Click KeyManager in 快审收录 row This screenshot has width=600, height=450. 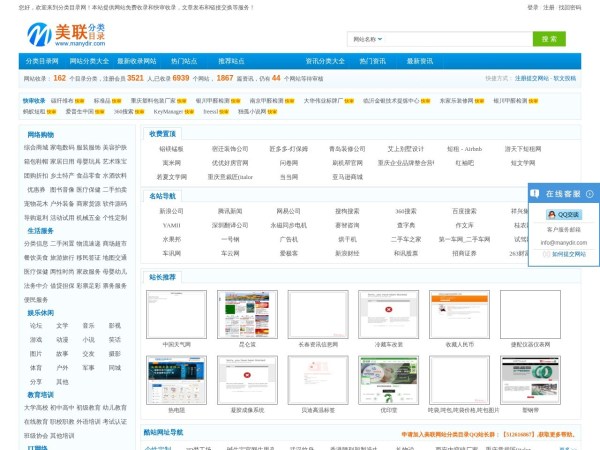168,112
